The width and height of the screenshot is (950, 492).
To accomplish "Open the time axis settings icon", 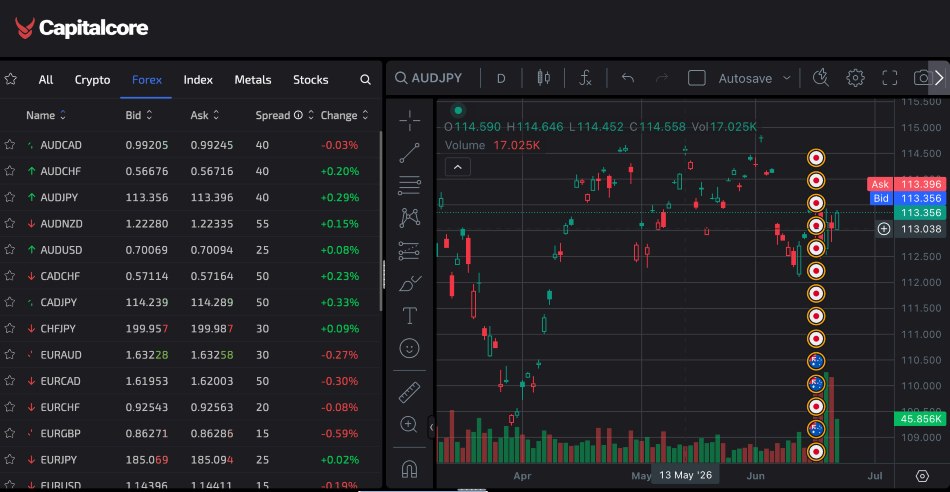I will 922,476.
